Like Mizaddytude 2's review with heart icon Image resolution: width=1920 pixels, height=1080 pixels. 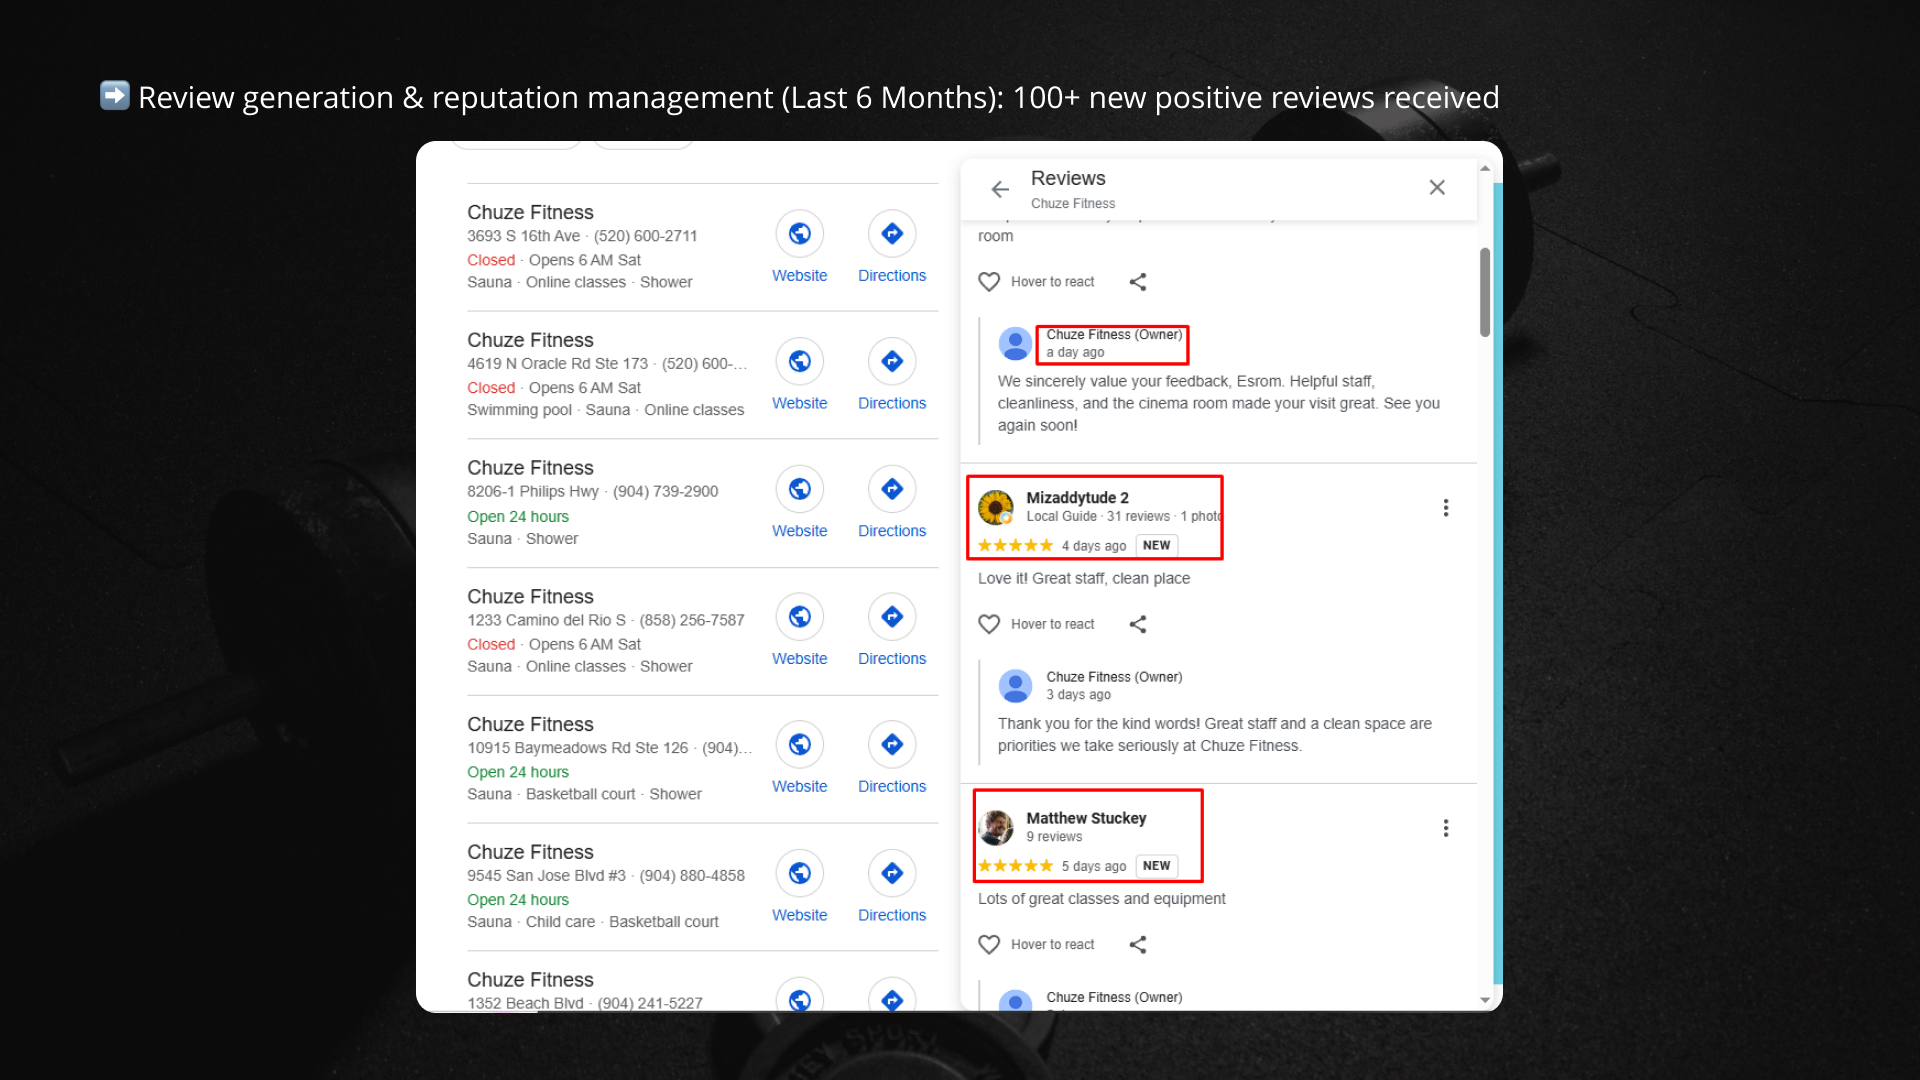pyautogui.click(x=989, y=624)
